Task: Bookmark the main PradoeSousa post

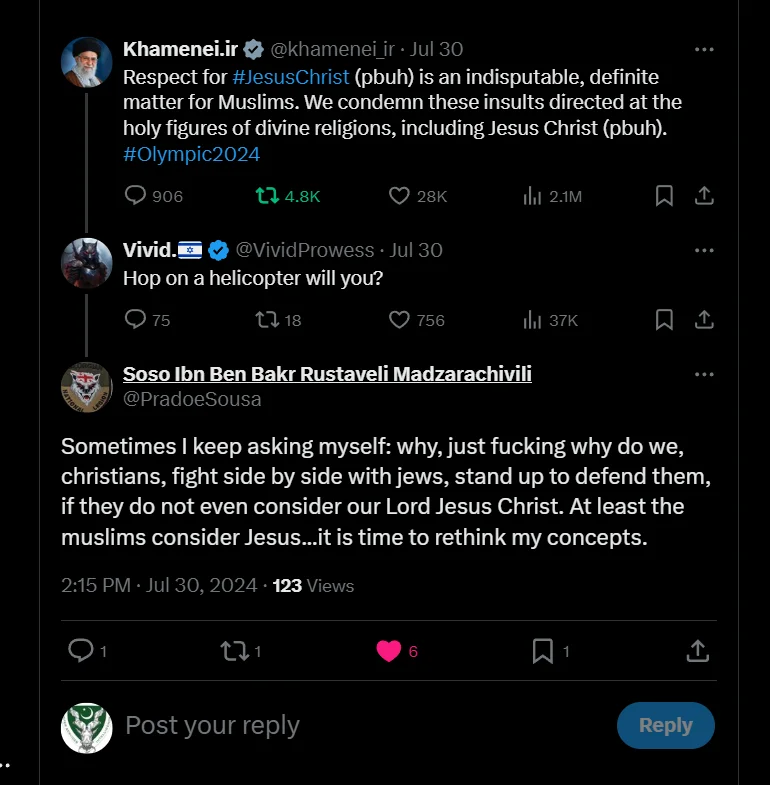Action: point(543,651)
